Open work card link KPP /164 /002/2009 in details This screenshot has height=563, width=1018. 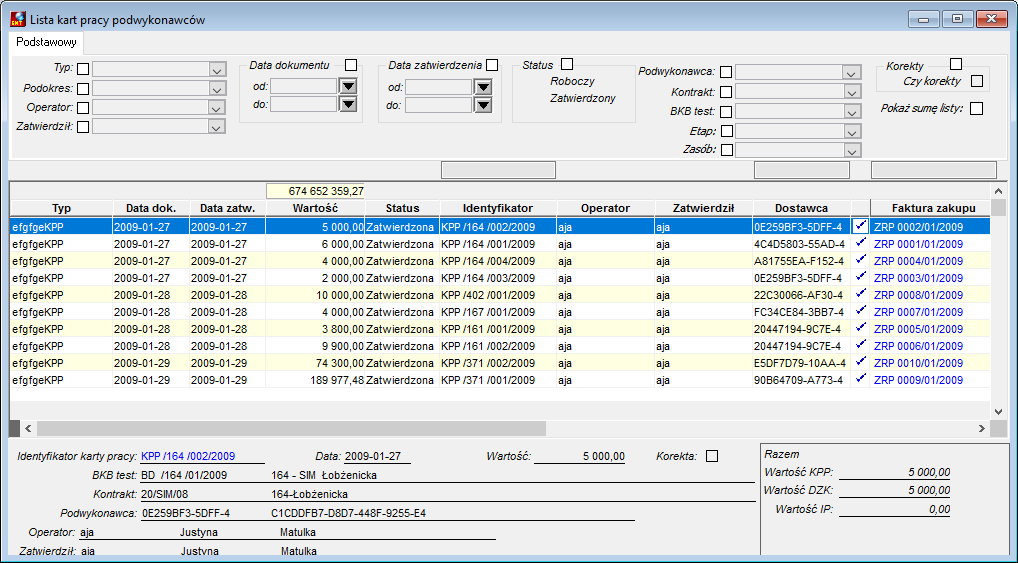point(188,457)
